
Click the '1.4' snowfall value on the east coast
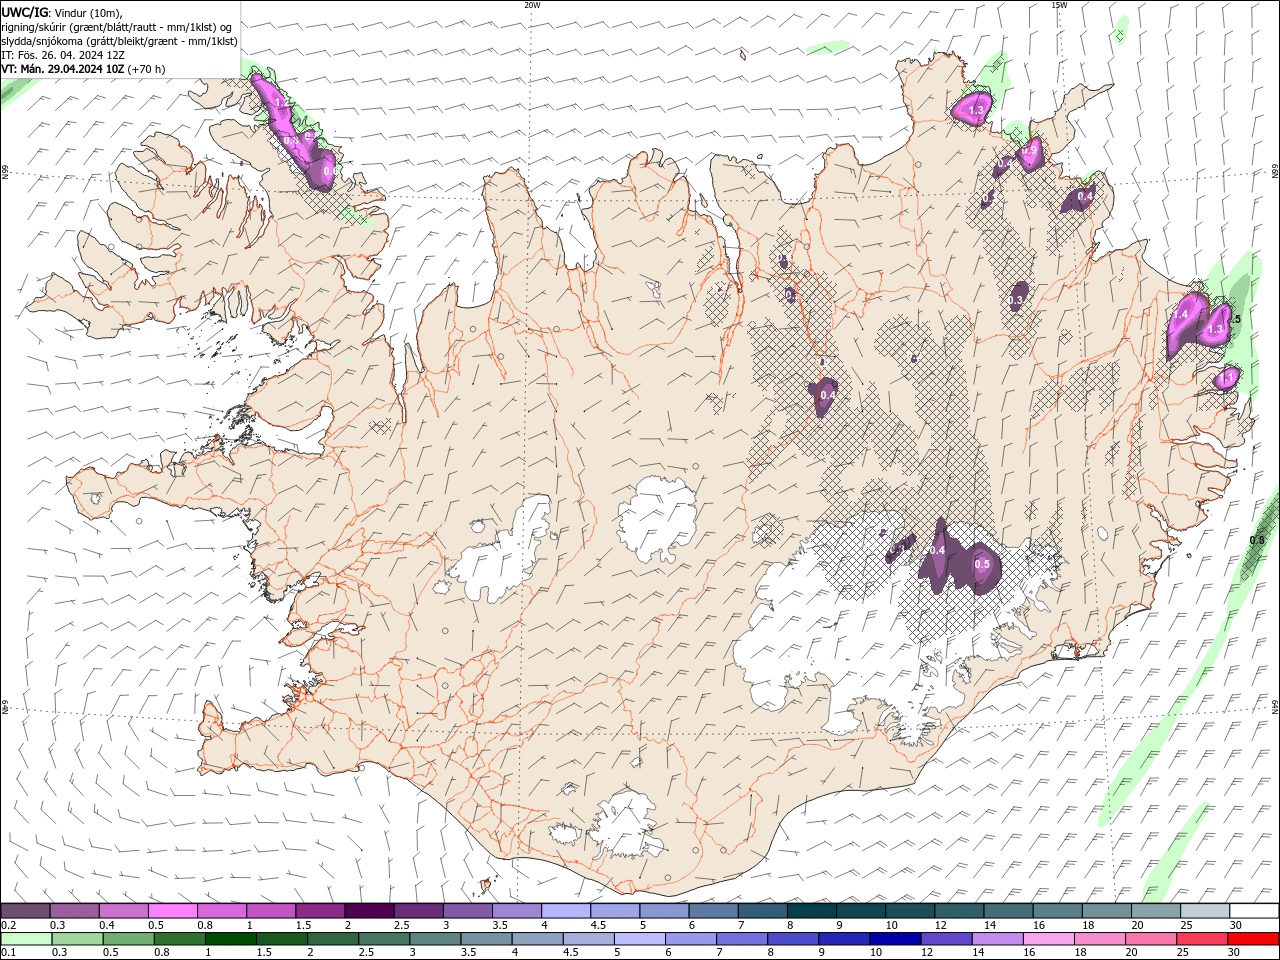click(1181, 314)
